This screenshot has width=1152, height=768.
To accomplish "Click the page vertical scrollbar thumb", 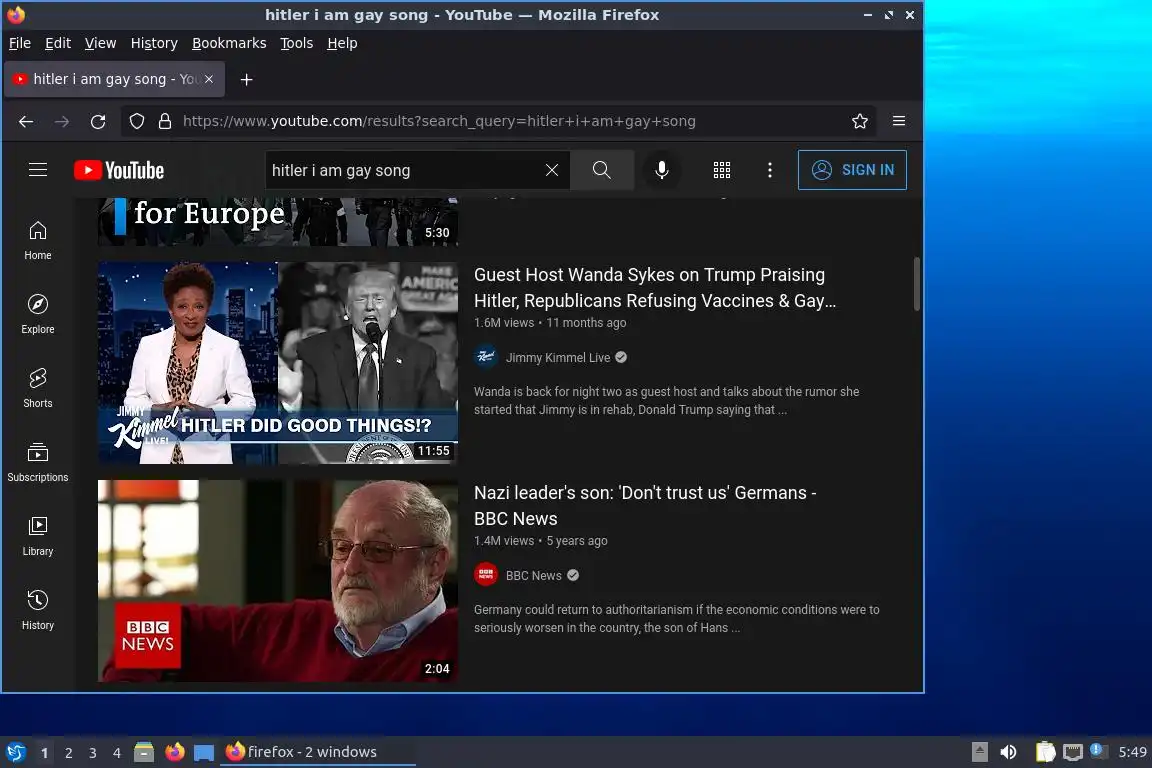I will 916,284.
